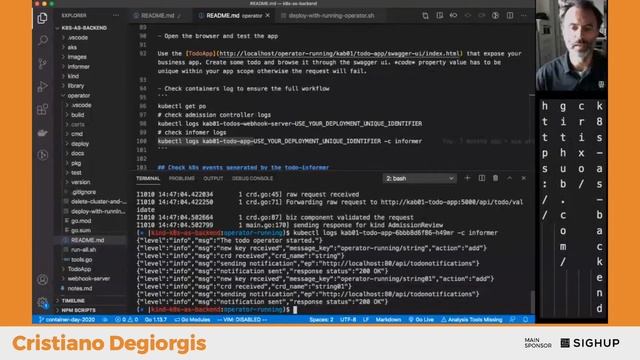The image size is (640, 360).
Task: Open the Run and Debug view
Action: coord(42,86)
